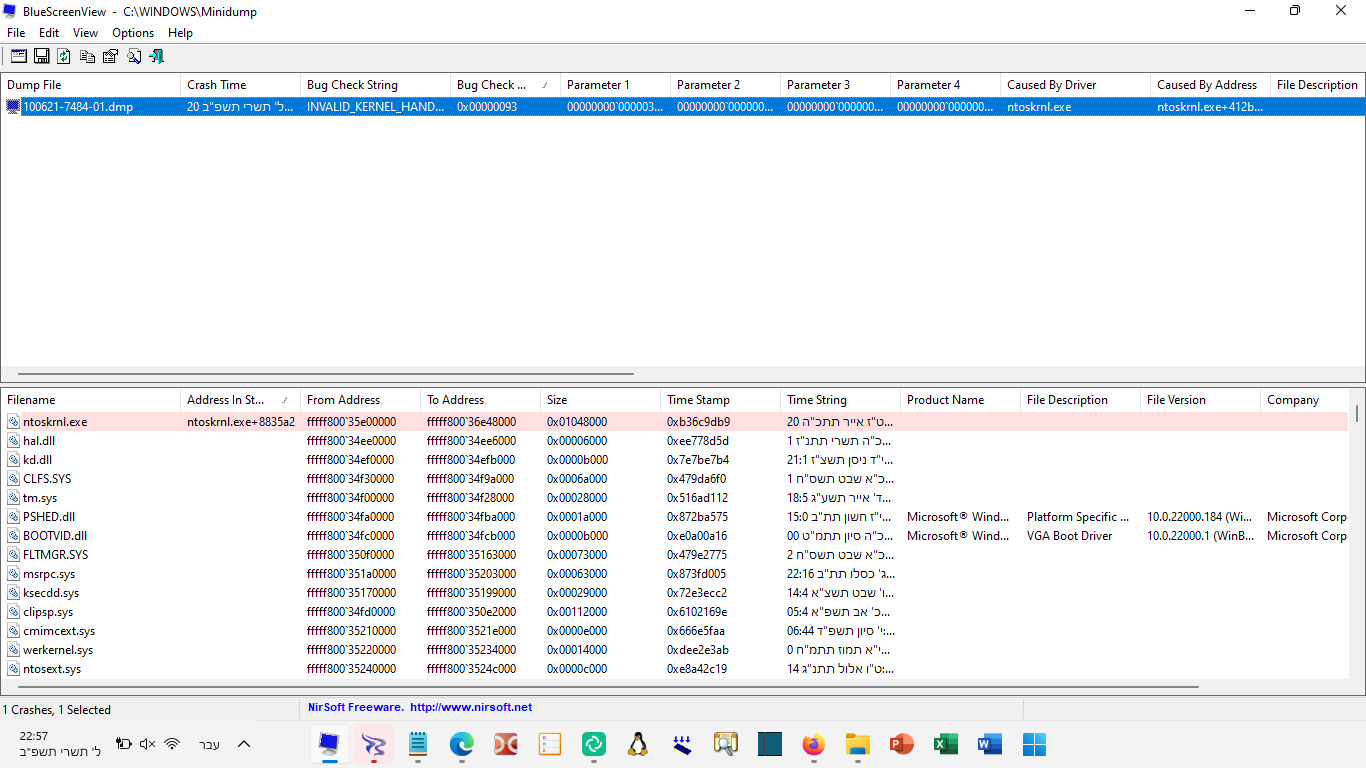Open the File menu
The image size is (1366, 768).
coord(16,33)
